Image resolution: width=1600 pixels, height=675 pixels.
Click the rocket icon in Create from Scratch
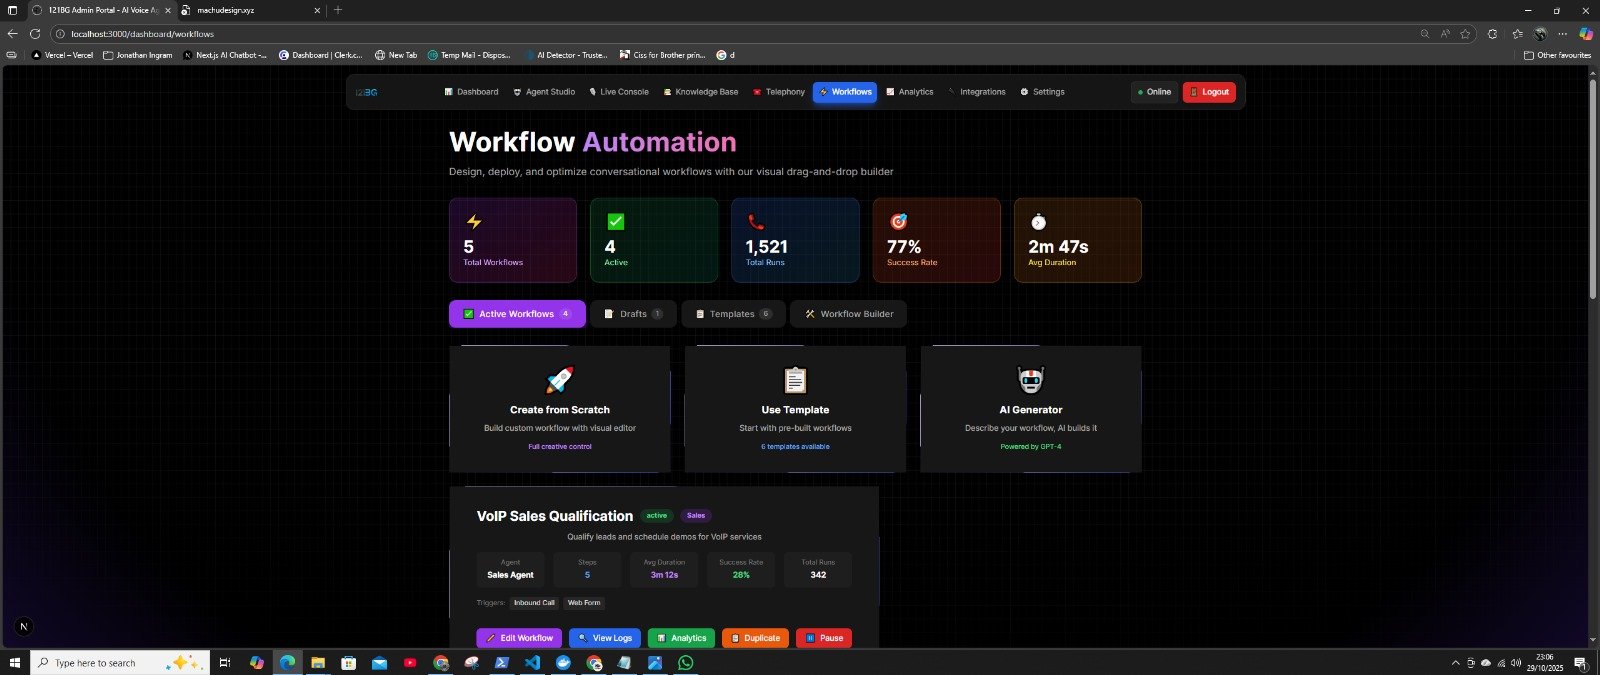[x=560, y=380]
